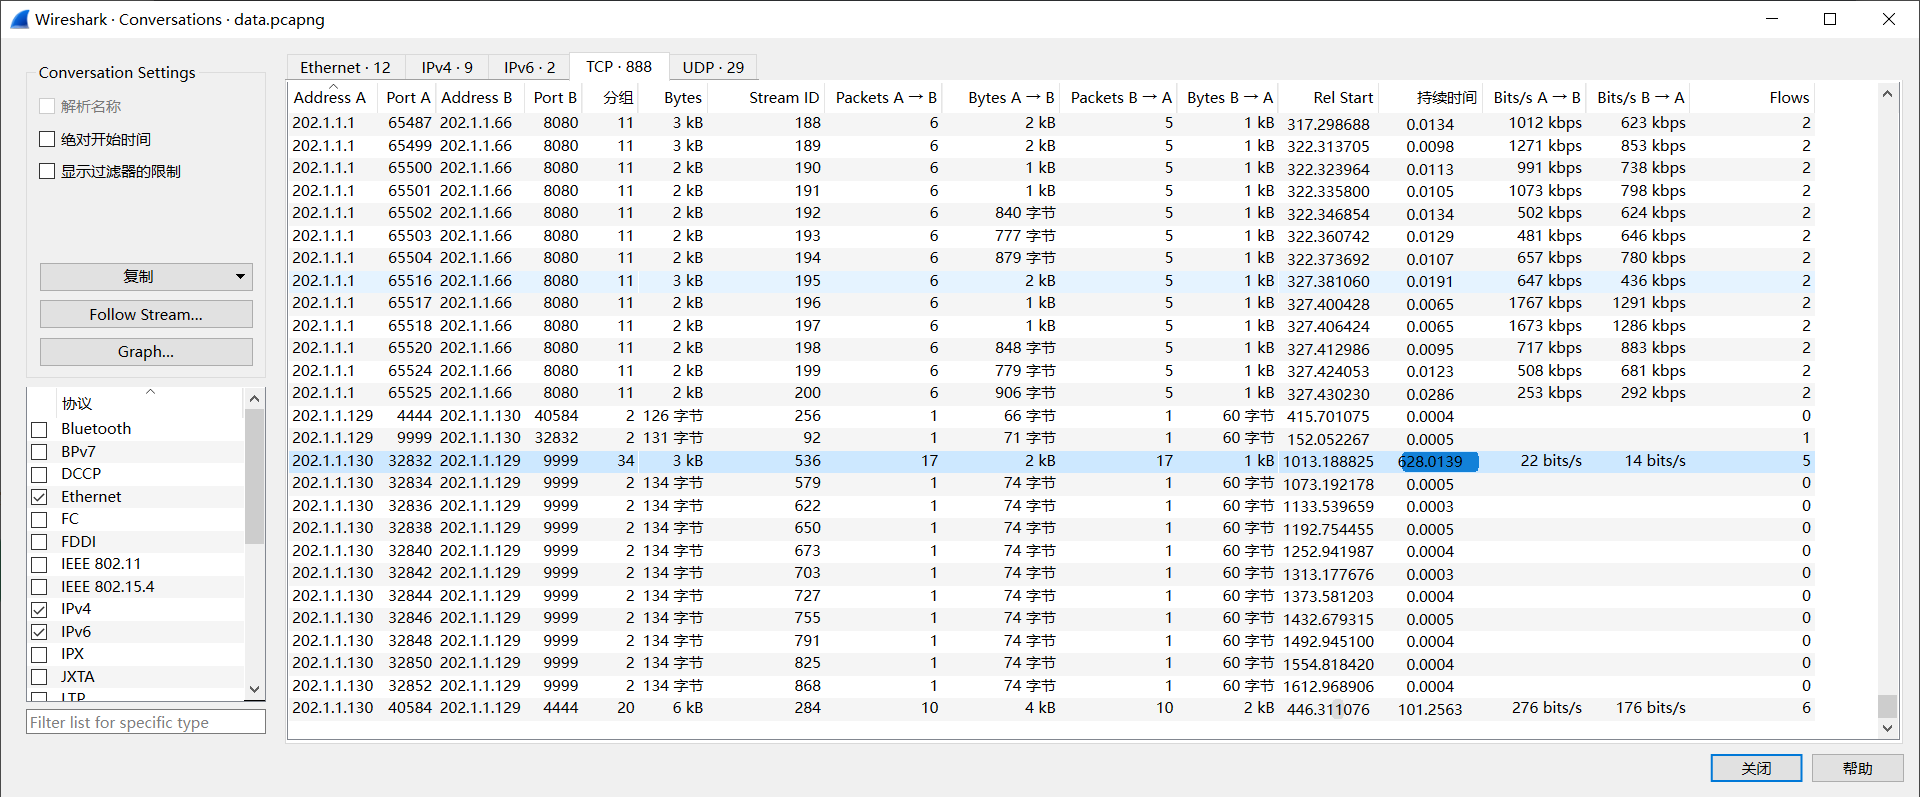This screenshot has height=797, width=1920.
Task: Select the TCP · 888 tab
Action: click(619, 66)
